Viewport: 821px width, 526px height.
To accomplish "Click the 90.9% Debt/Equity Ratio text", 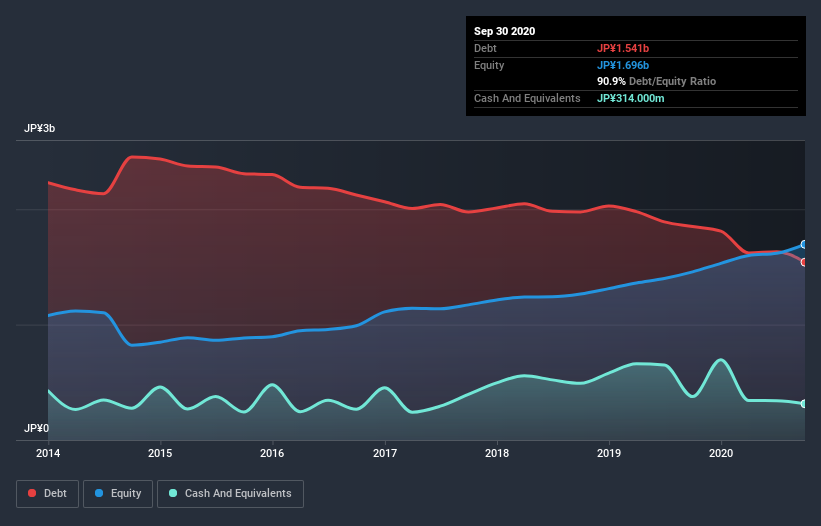I will pyautogui.click(x=657, y=82).
